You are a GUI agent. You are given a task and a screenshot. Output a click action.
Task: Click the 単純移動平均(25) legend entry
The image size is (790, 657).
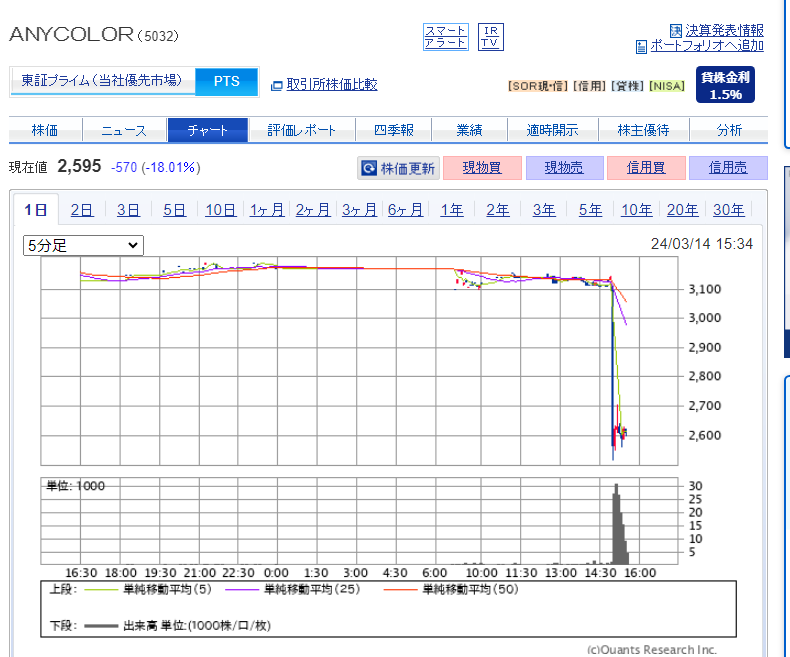pyautogui.click(x=293, y=589)
